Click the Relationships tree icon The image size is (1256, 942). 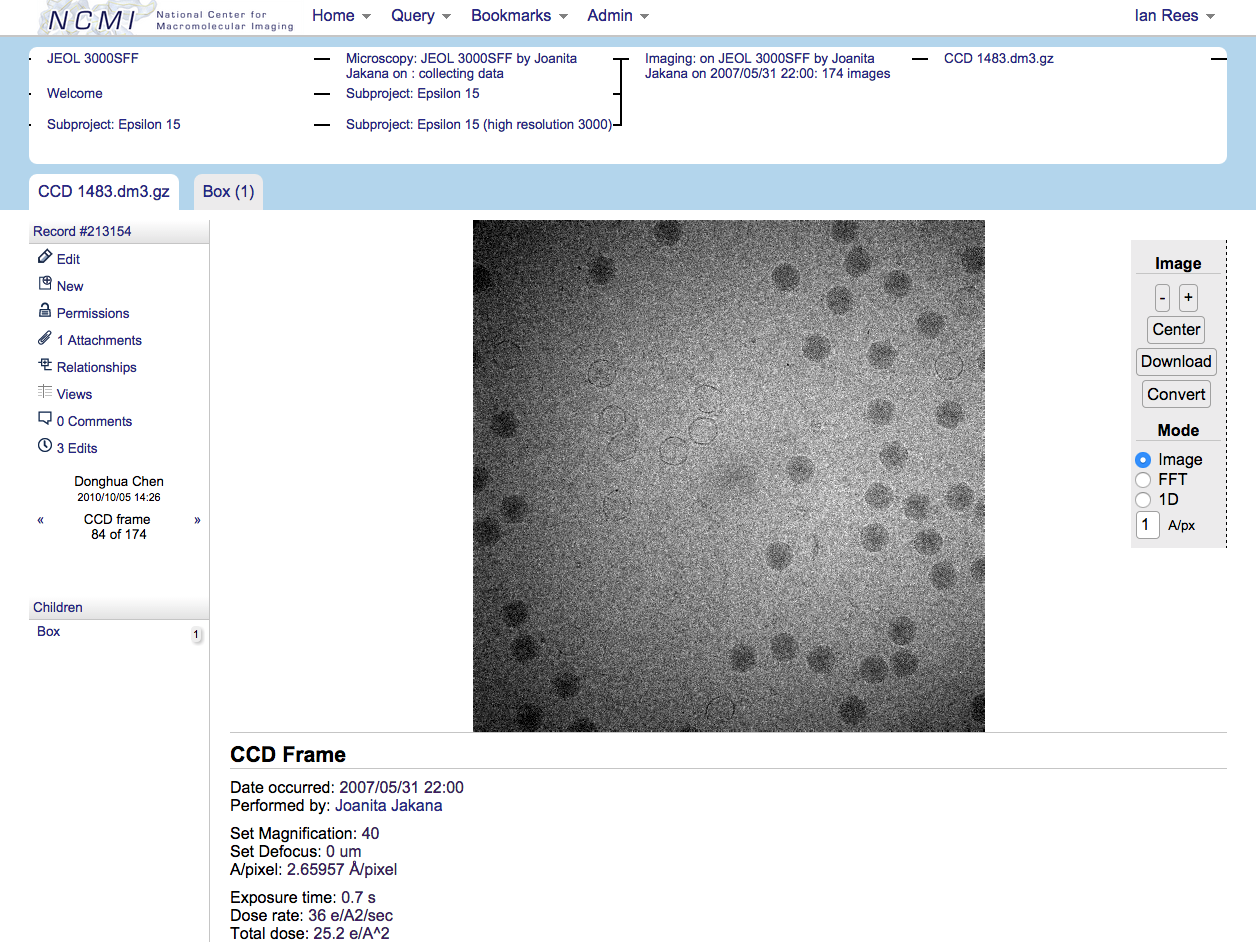45,365
